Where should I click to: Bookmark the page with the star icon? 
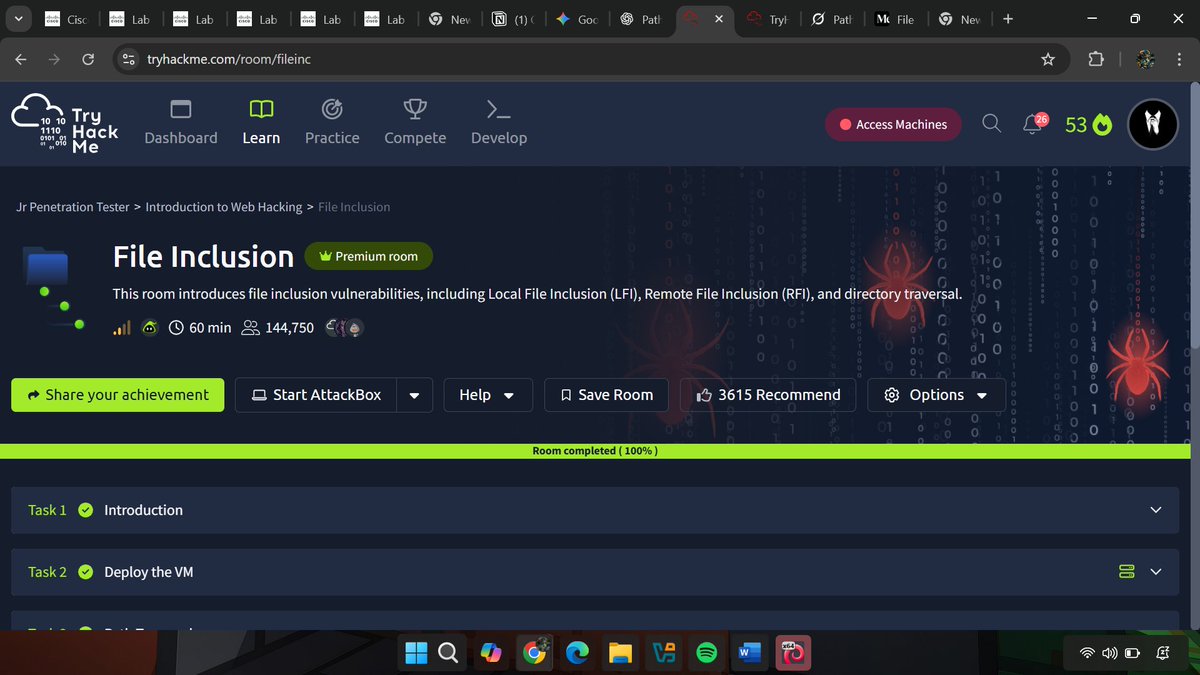click(x=1048, y=60)
